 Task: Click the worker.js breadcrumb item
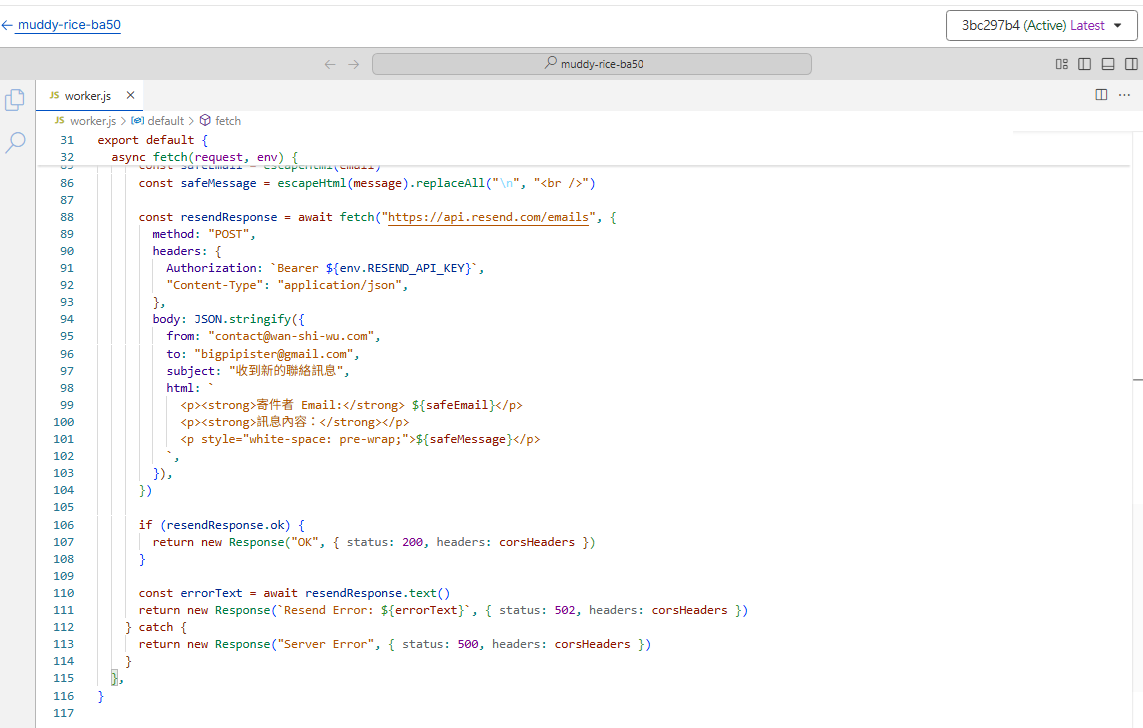pyautogui.click(x=92, y=121)
